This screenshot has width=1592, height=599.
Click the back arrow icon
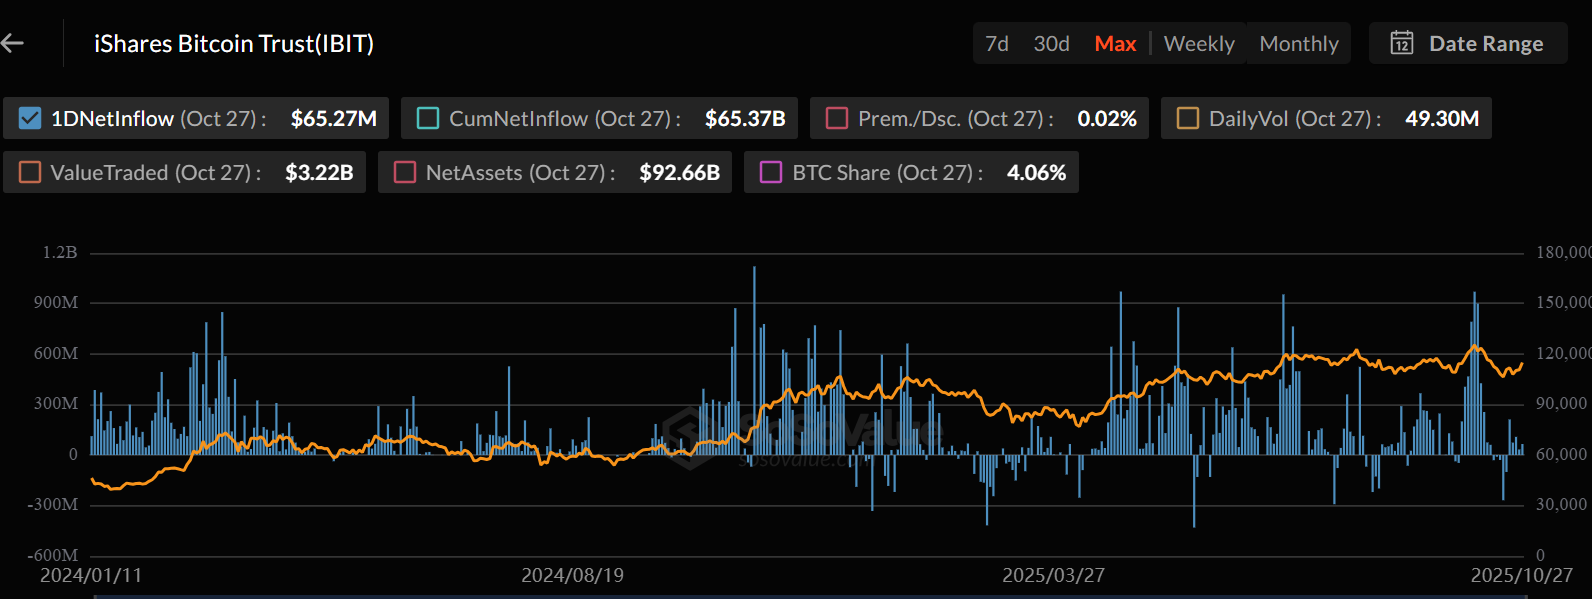pyautogui.click(x=12, y=43)
